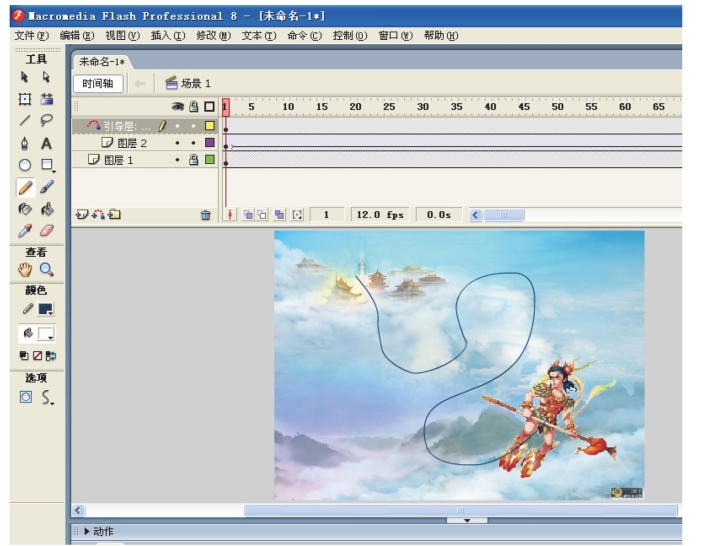The image size is (721, 546).
Task: Click the Add Motion Guide icon
Action: 98,214
